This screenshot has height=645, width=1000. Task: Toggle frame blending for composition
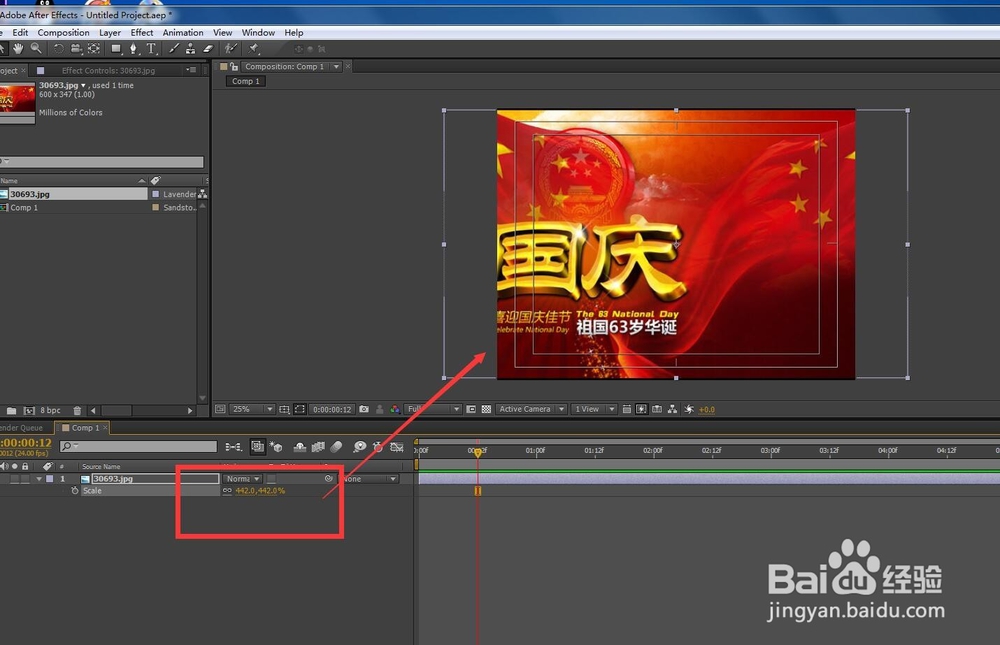(318, 447)
